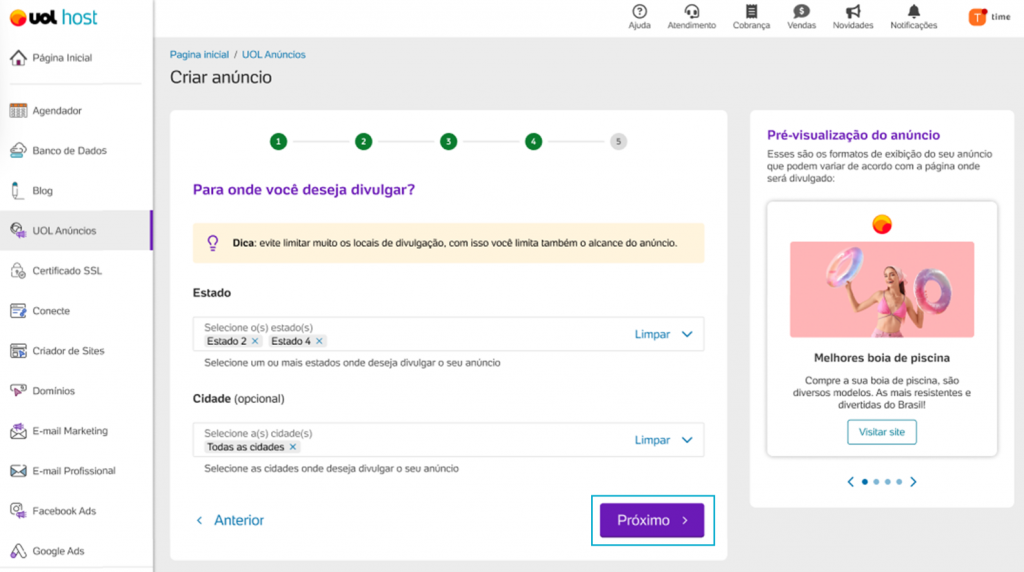Clear selected states with Limpar
The height and width of the screenshot is (572, 1024).
[x=652, y=334]
